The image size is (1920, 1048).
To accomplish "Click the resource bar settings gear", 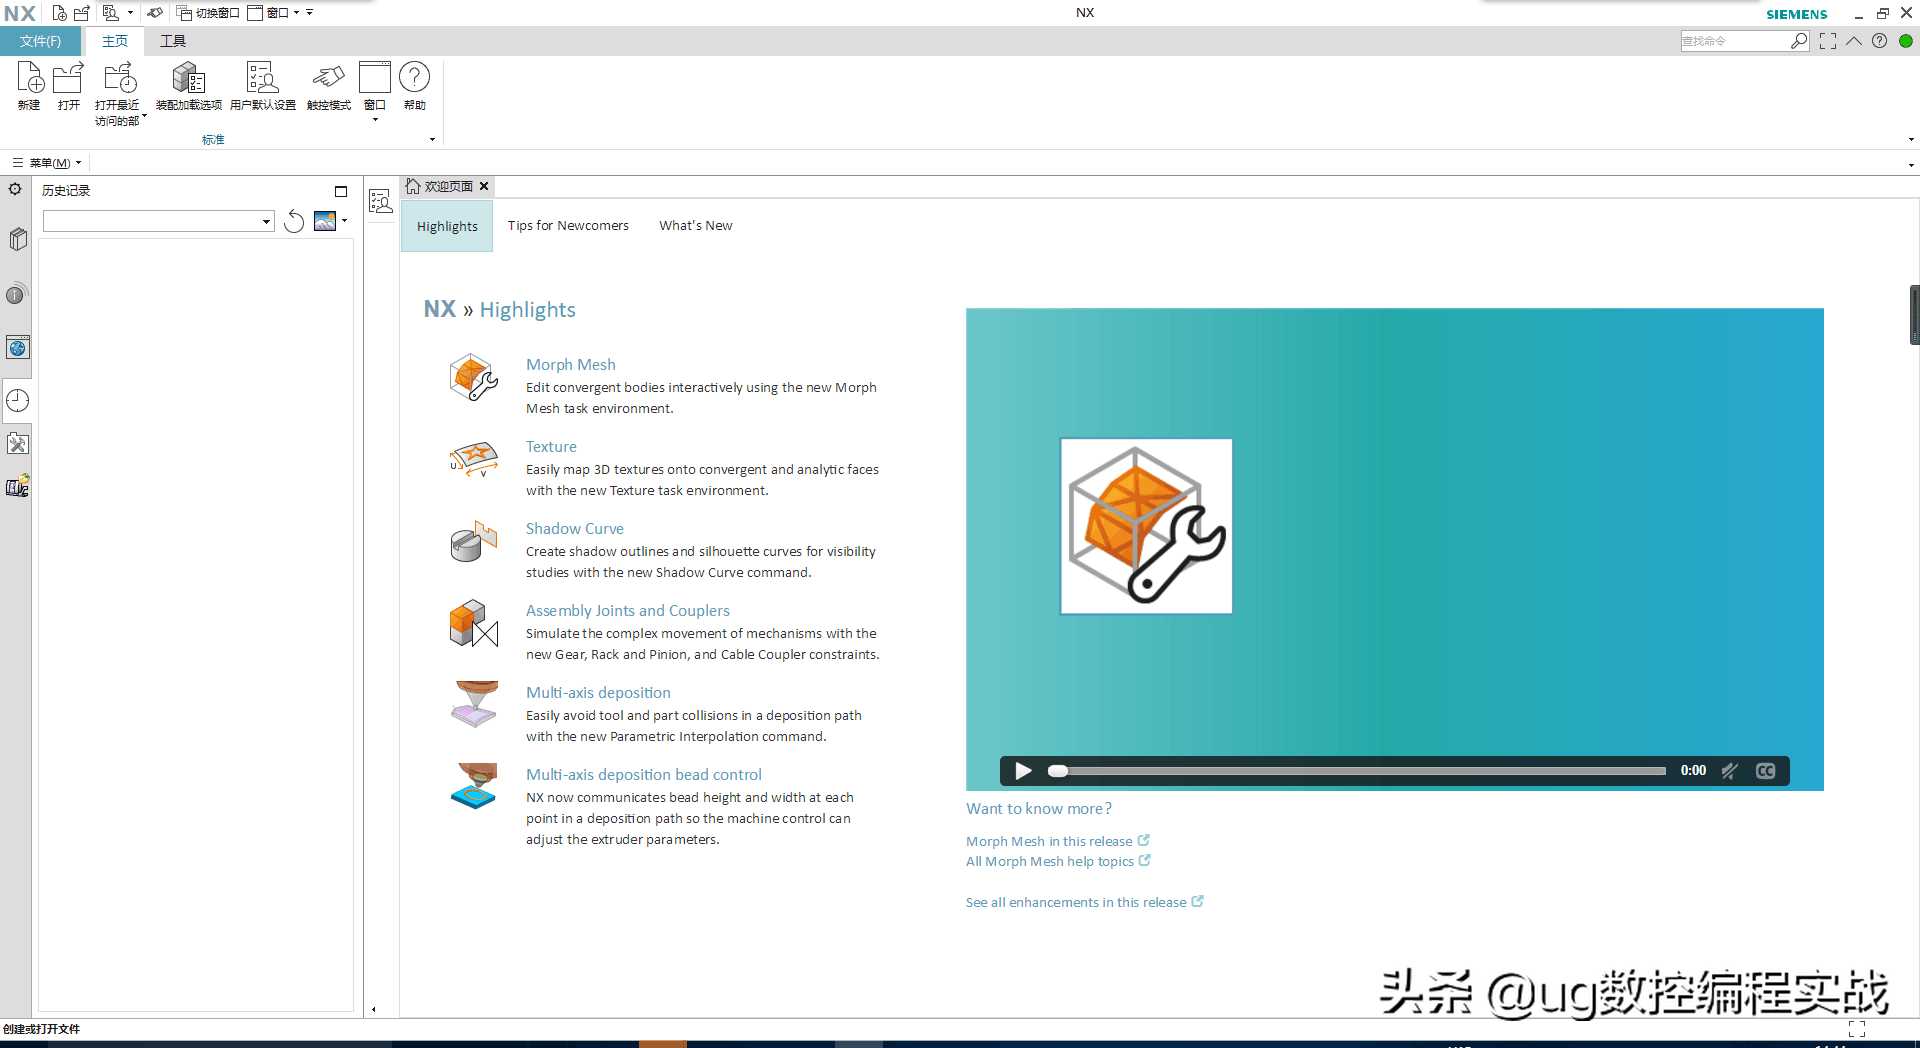I will pos(15,188).
